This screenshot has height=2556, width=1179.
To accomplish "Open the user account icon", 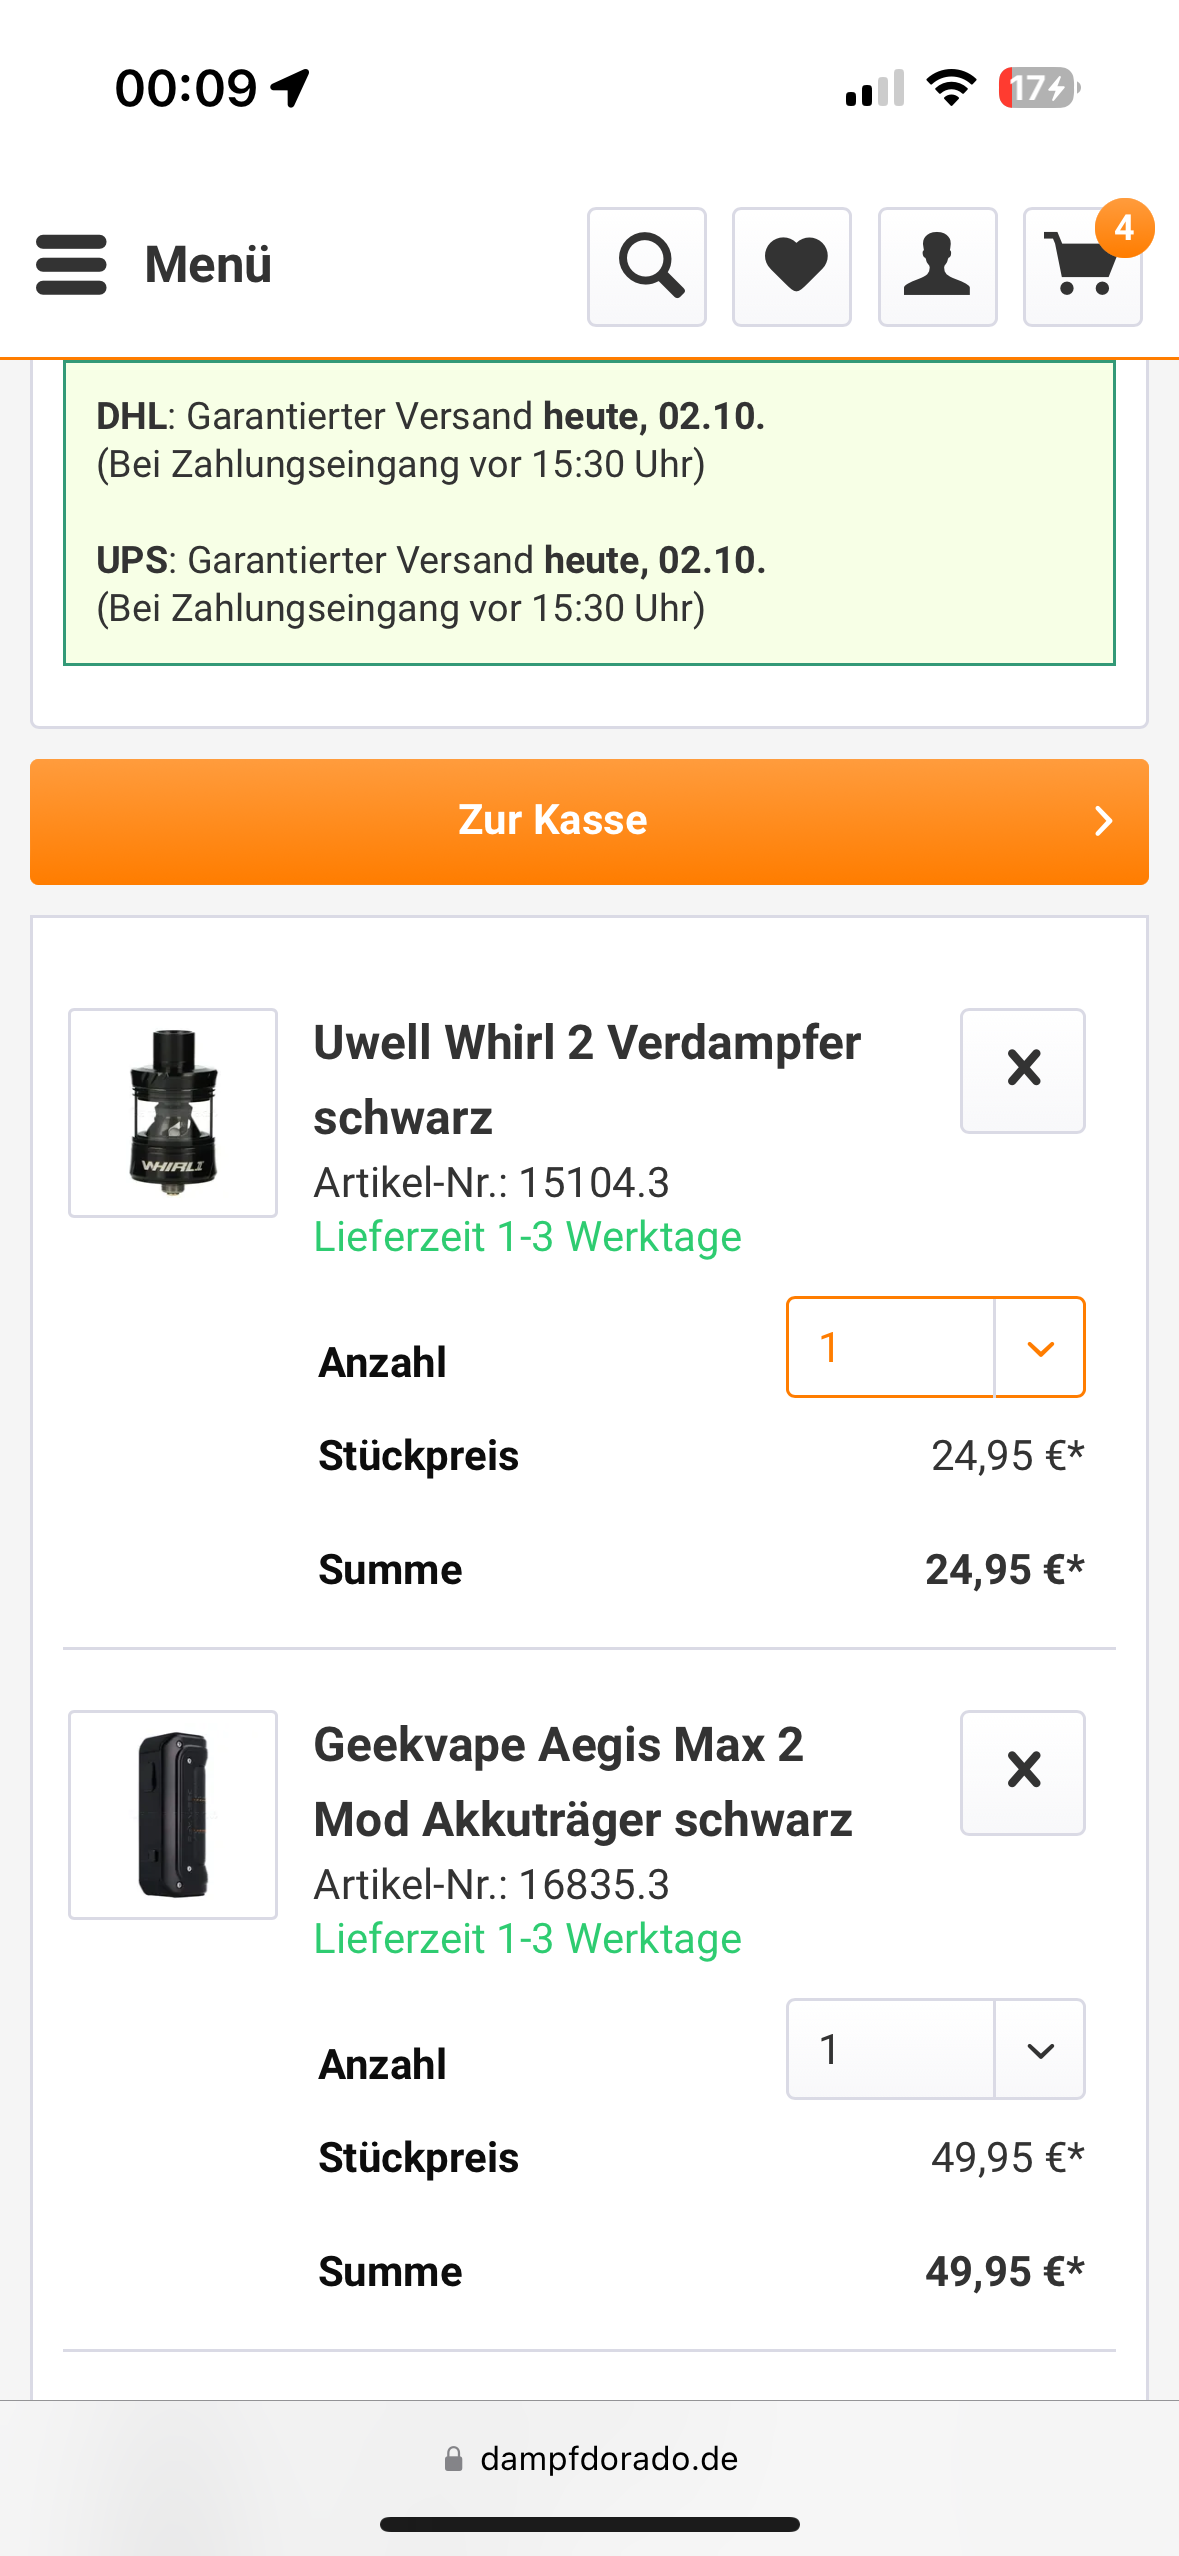I will tap(937, 267).
